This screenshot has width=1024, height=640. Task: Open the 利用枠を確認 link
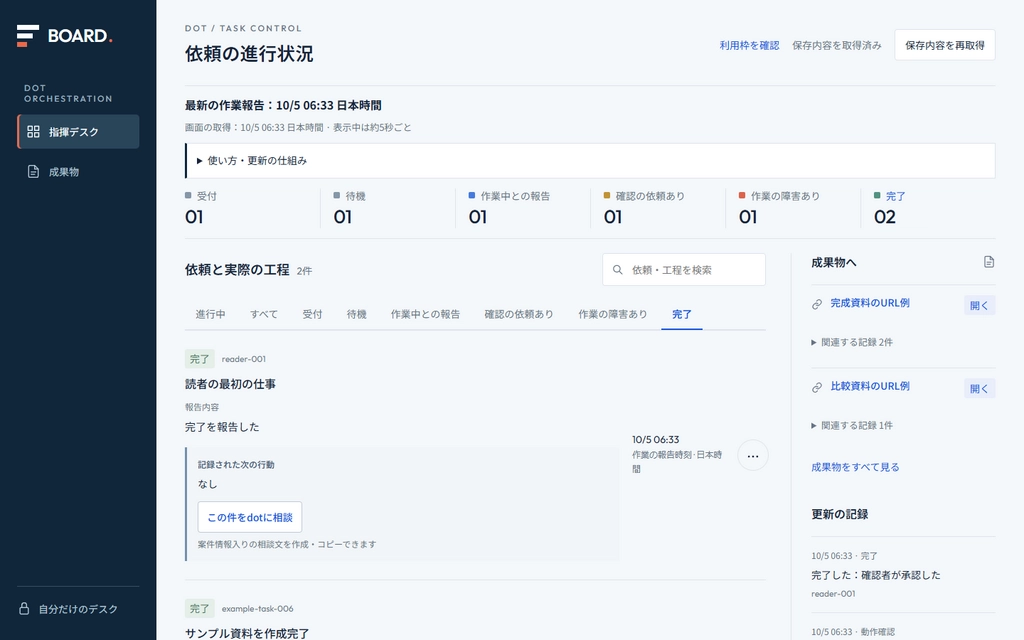click(749, 45)
